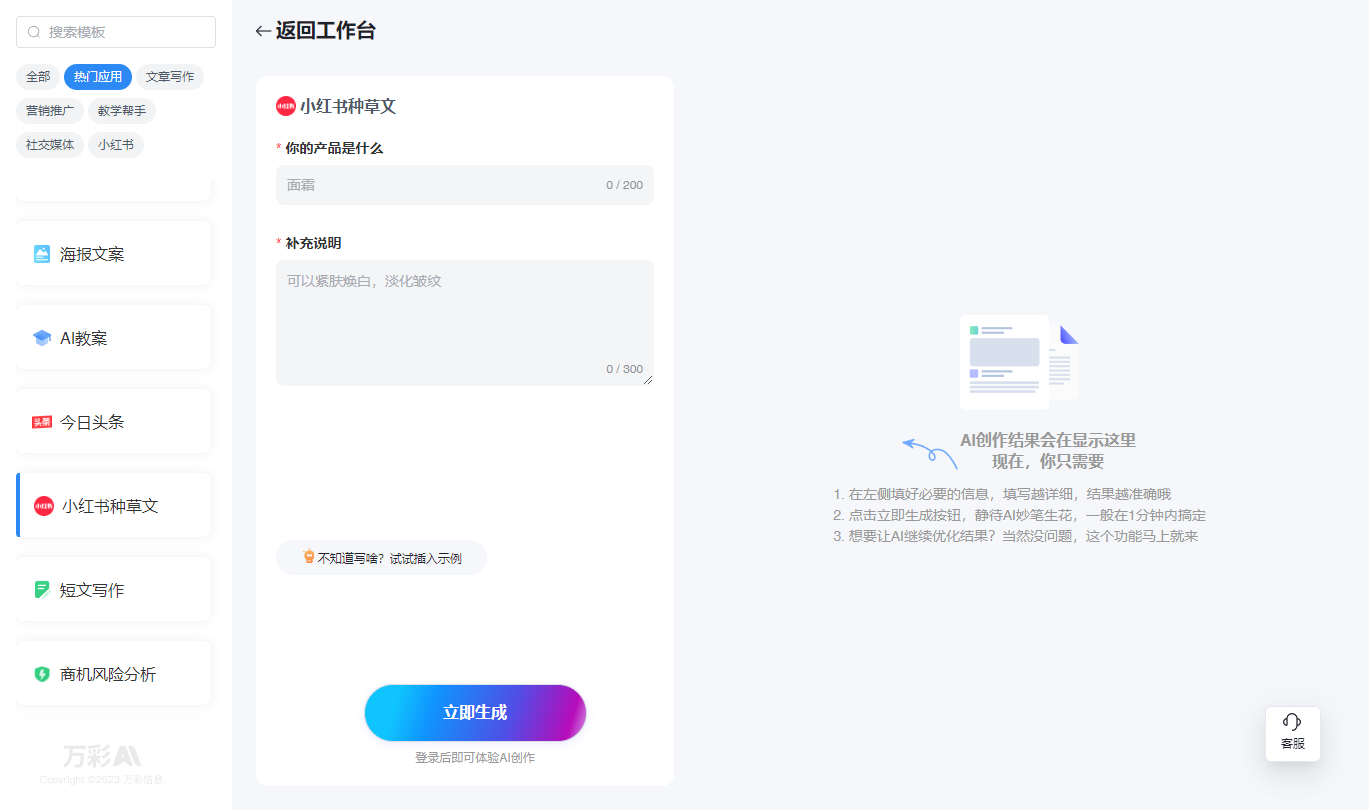Click the 0 / 300 character counter
This screenshot has width=1369, height=810.
pyautogui.click(x=625, y=369)
